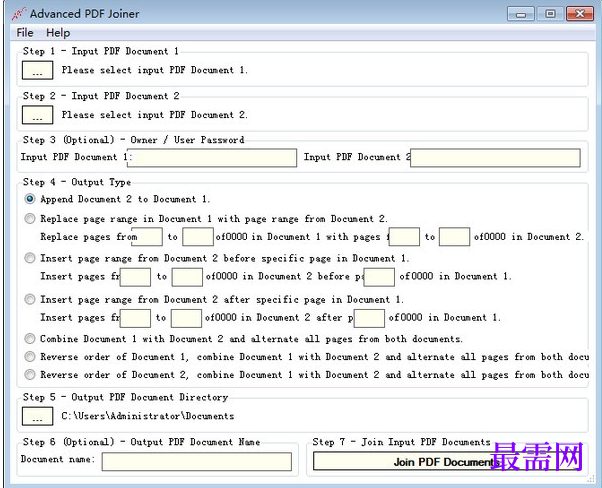Click Insert-before pages start field
Screen dimensions: 602x488
click(135, 277)
